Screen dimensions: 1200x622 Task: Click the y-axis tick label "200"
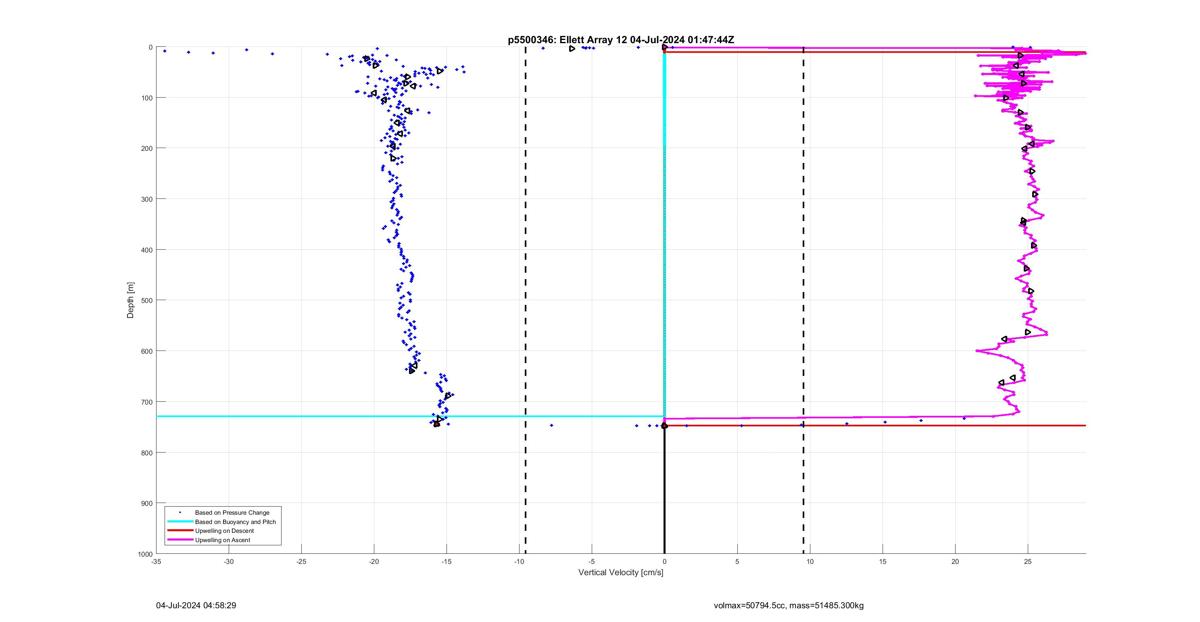145,148
